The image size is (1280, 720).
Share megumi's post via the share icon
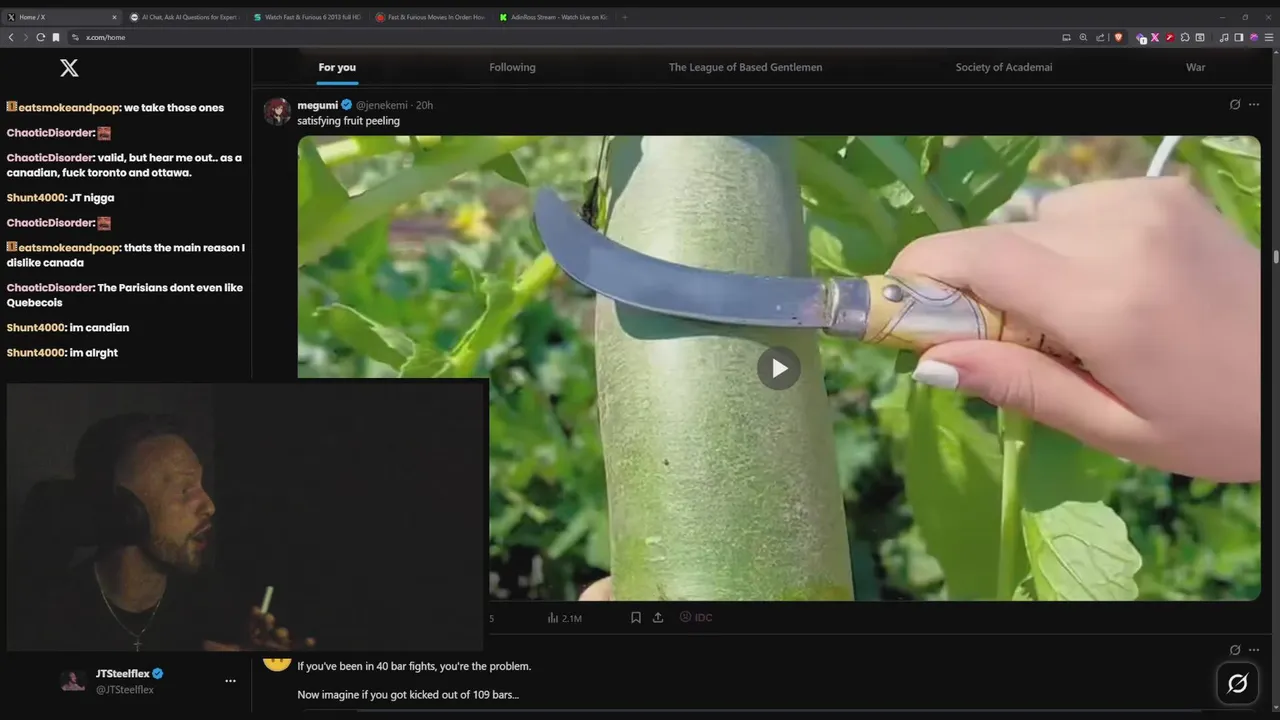(x=658, y=618)
